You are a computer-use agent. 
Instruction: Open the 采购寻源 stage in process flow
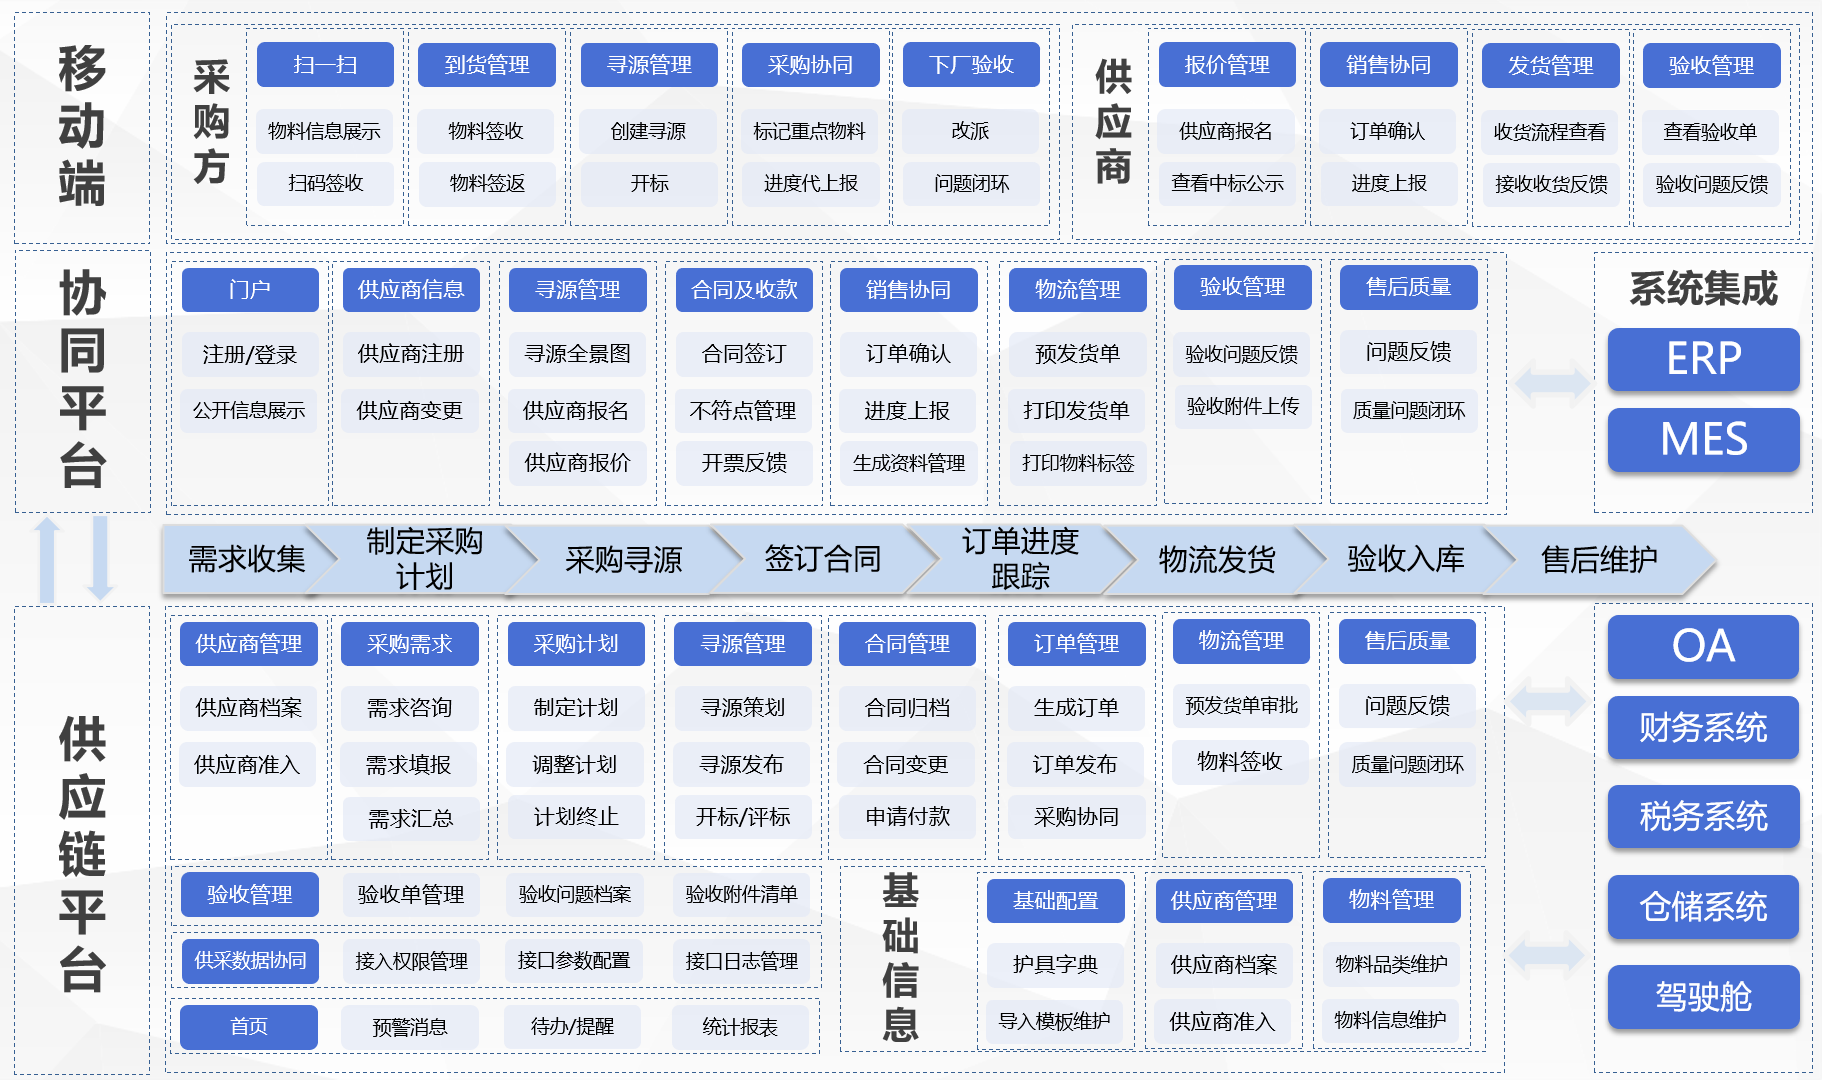pos(624,560)
